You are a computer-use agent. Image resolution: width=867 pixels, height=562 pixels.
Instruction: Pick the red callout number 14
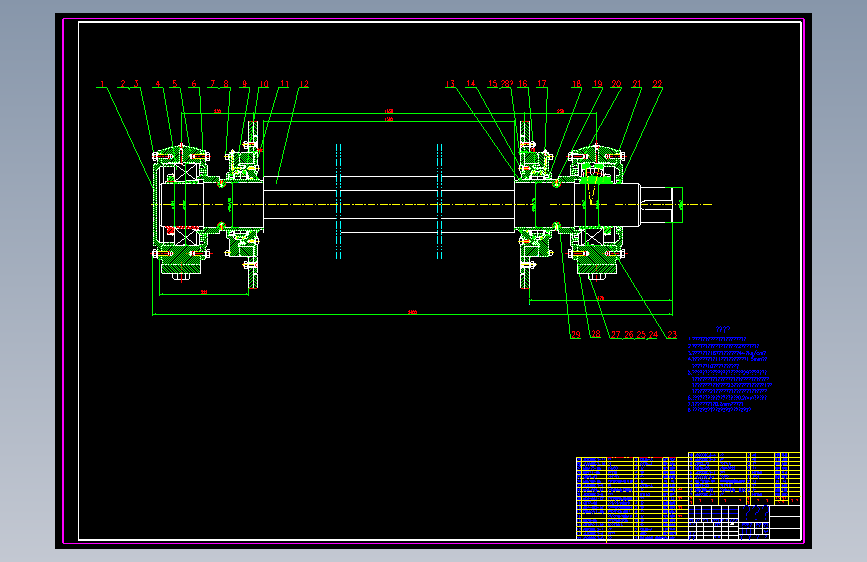(x=471, y=84)
